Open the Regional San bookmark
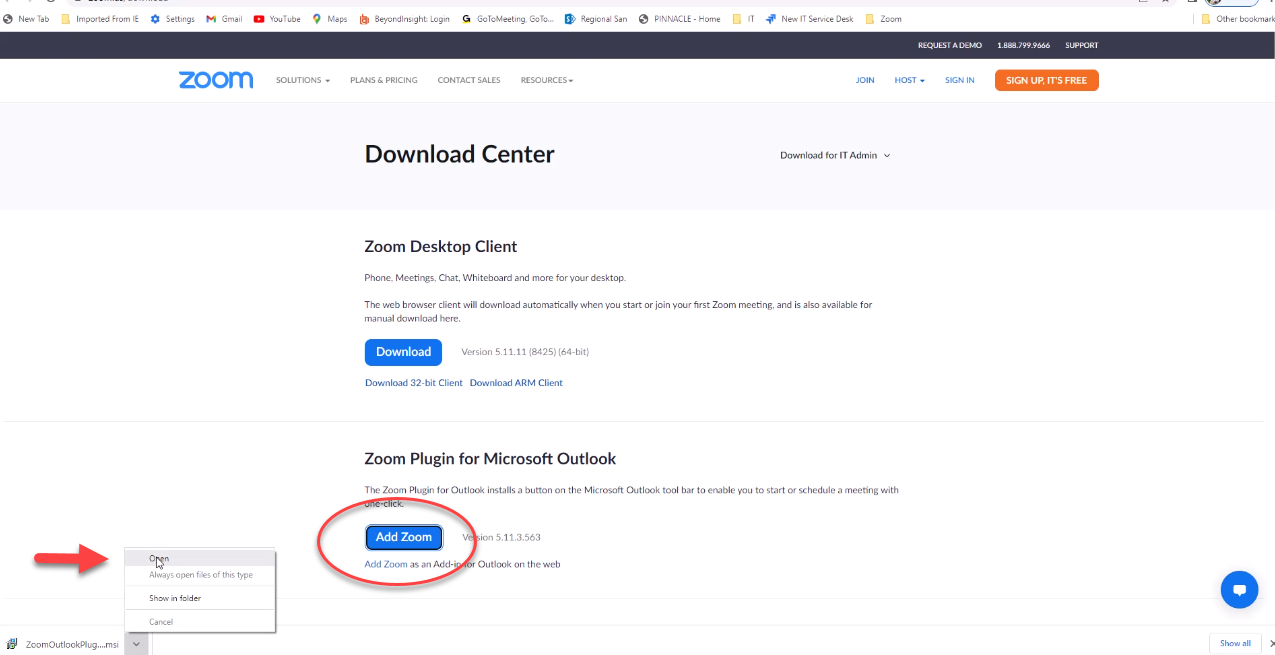Screen dimensions: 1275x655 point(596,19)
